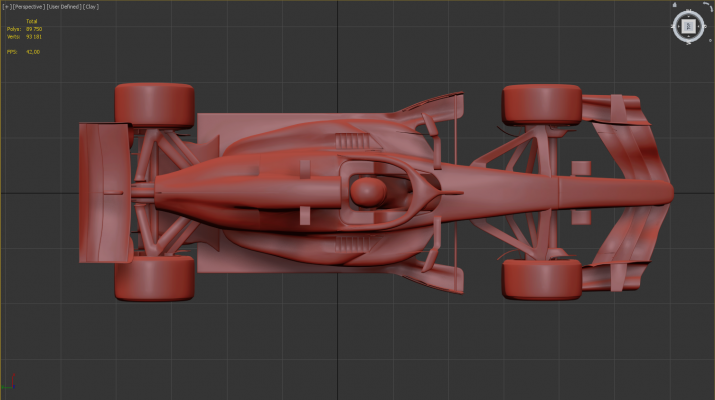The width and height of the screenshot is (715, 400).
Task: Click the ViewCube Home icon
Action: pyautogui.click(x=675, y=5)
